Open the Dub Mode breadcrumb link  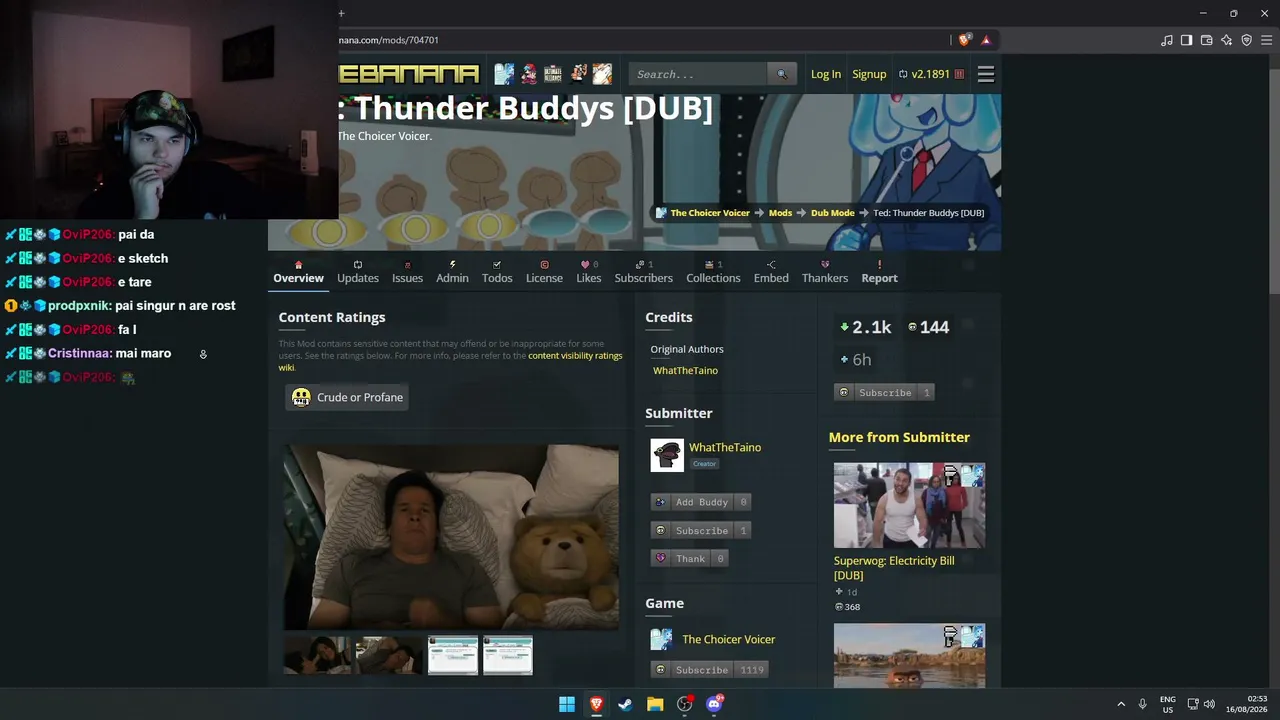832,213
